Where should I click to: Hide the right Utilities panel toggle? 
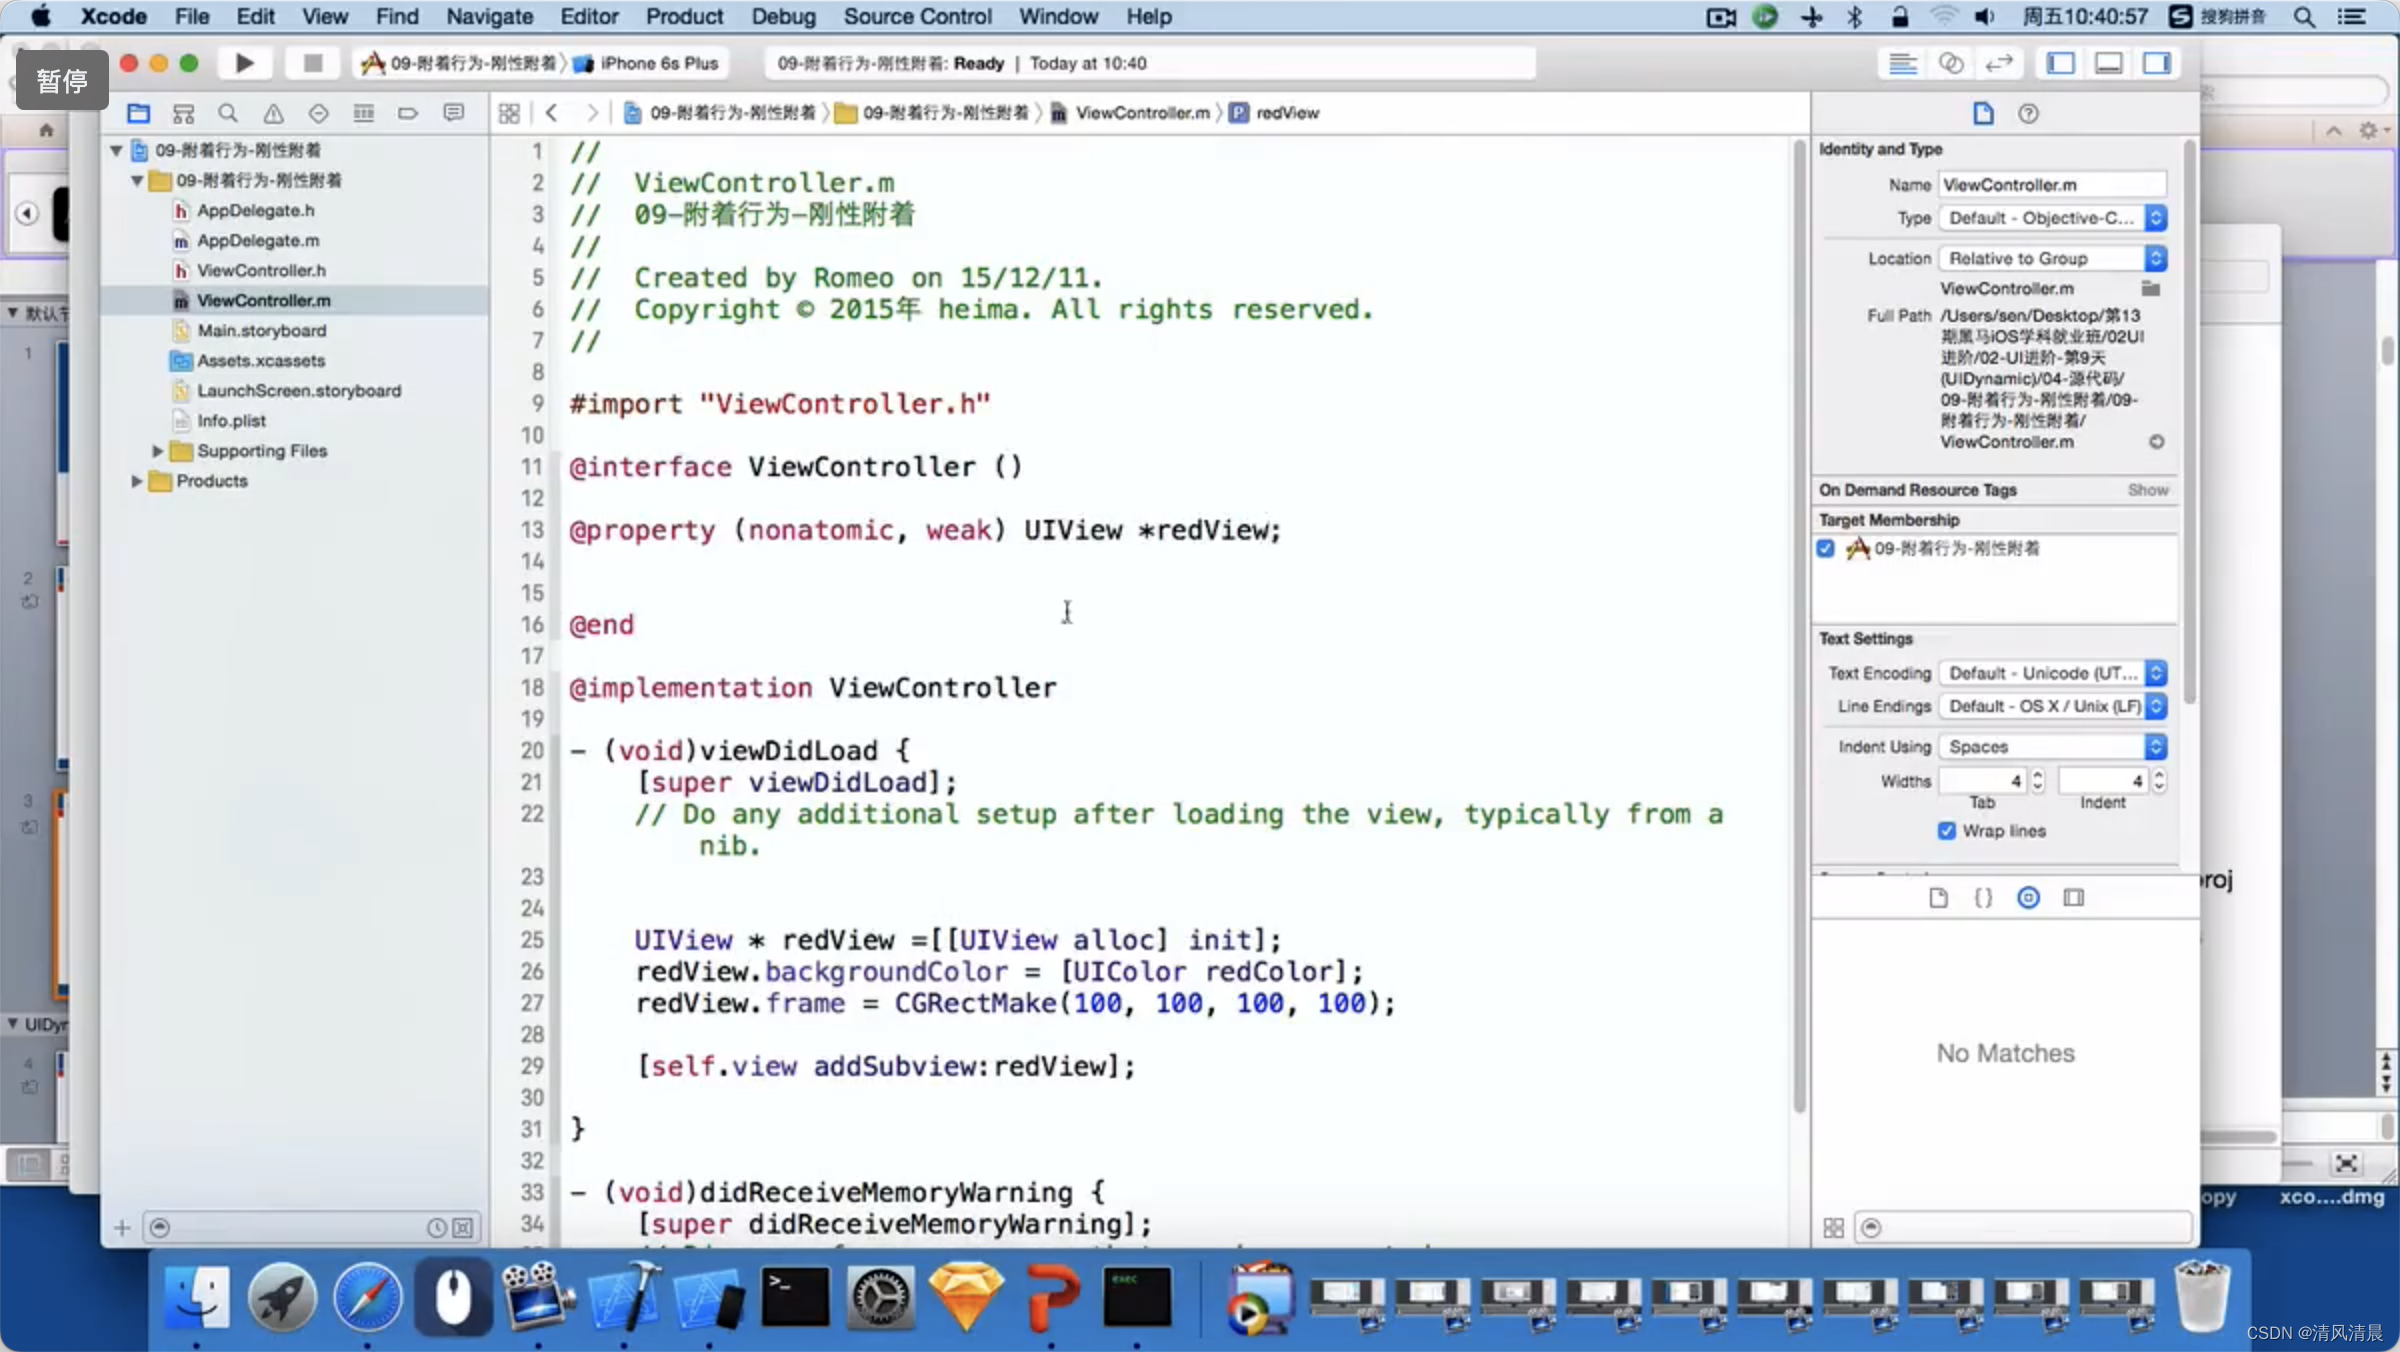click(2157, 63)
